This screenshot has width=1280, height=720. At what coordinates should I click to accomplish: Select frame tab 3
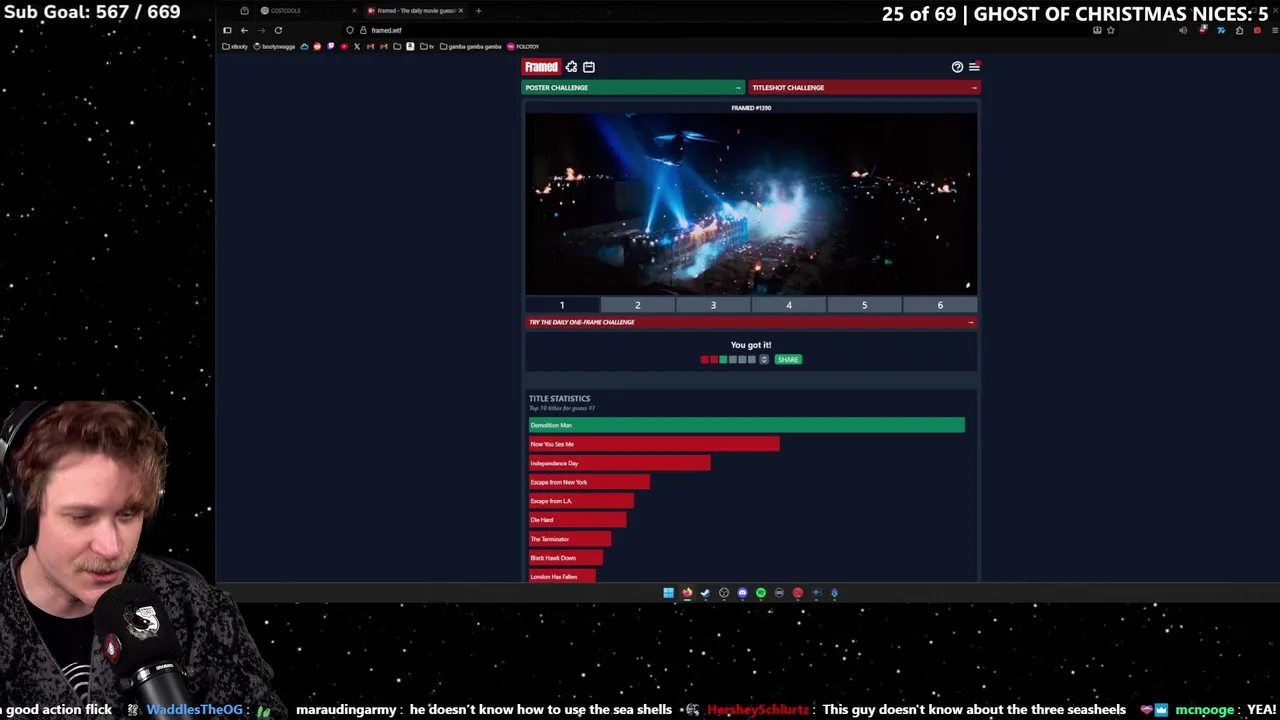(713, 305)
